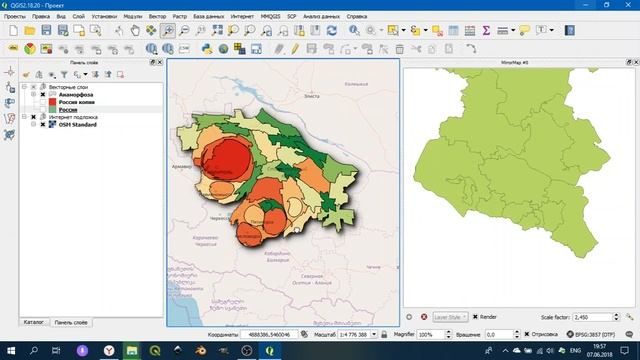The width and height of the screenshot is (640, 360).
Task: Open the text annotation dropdown arrow
Action: [x=551, y=31]
